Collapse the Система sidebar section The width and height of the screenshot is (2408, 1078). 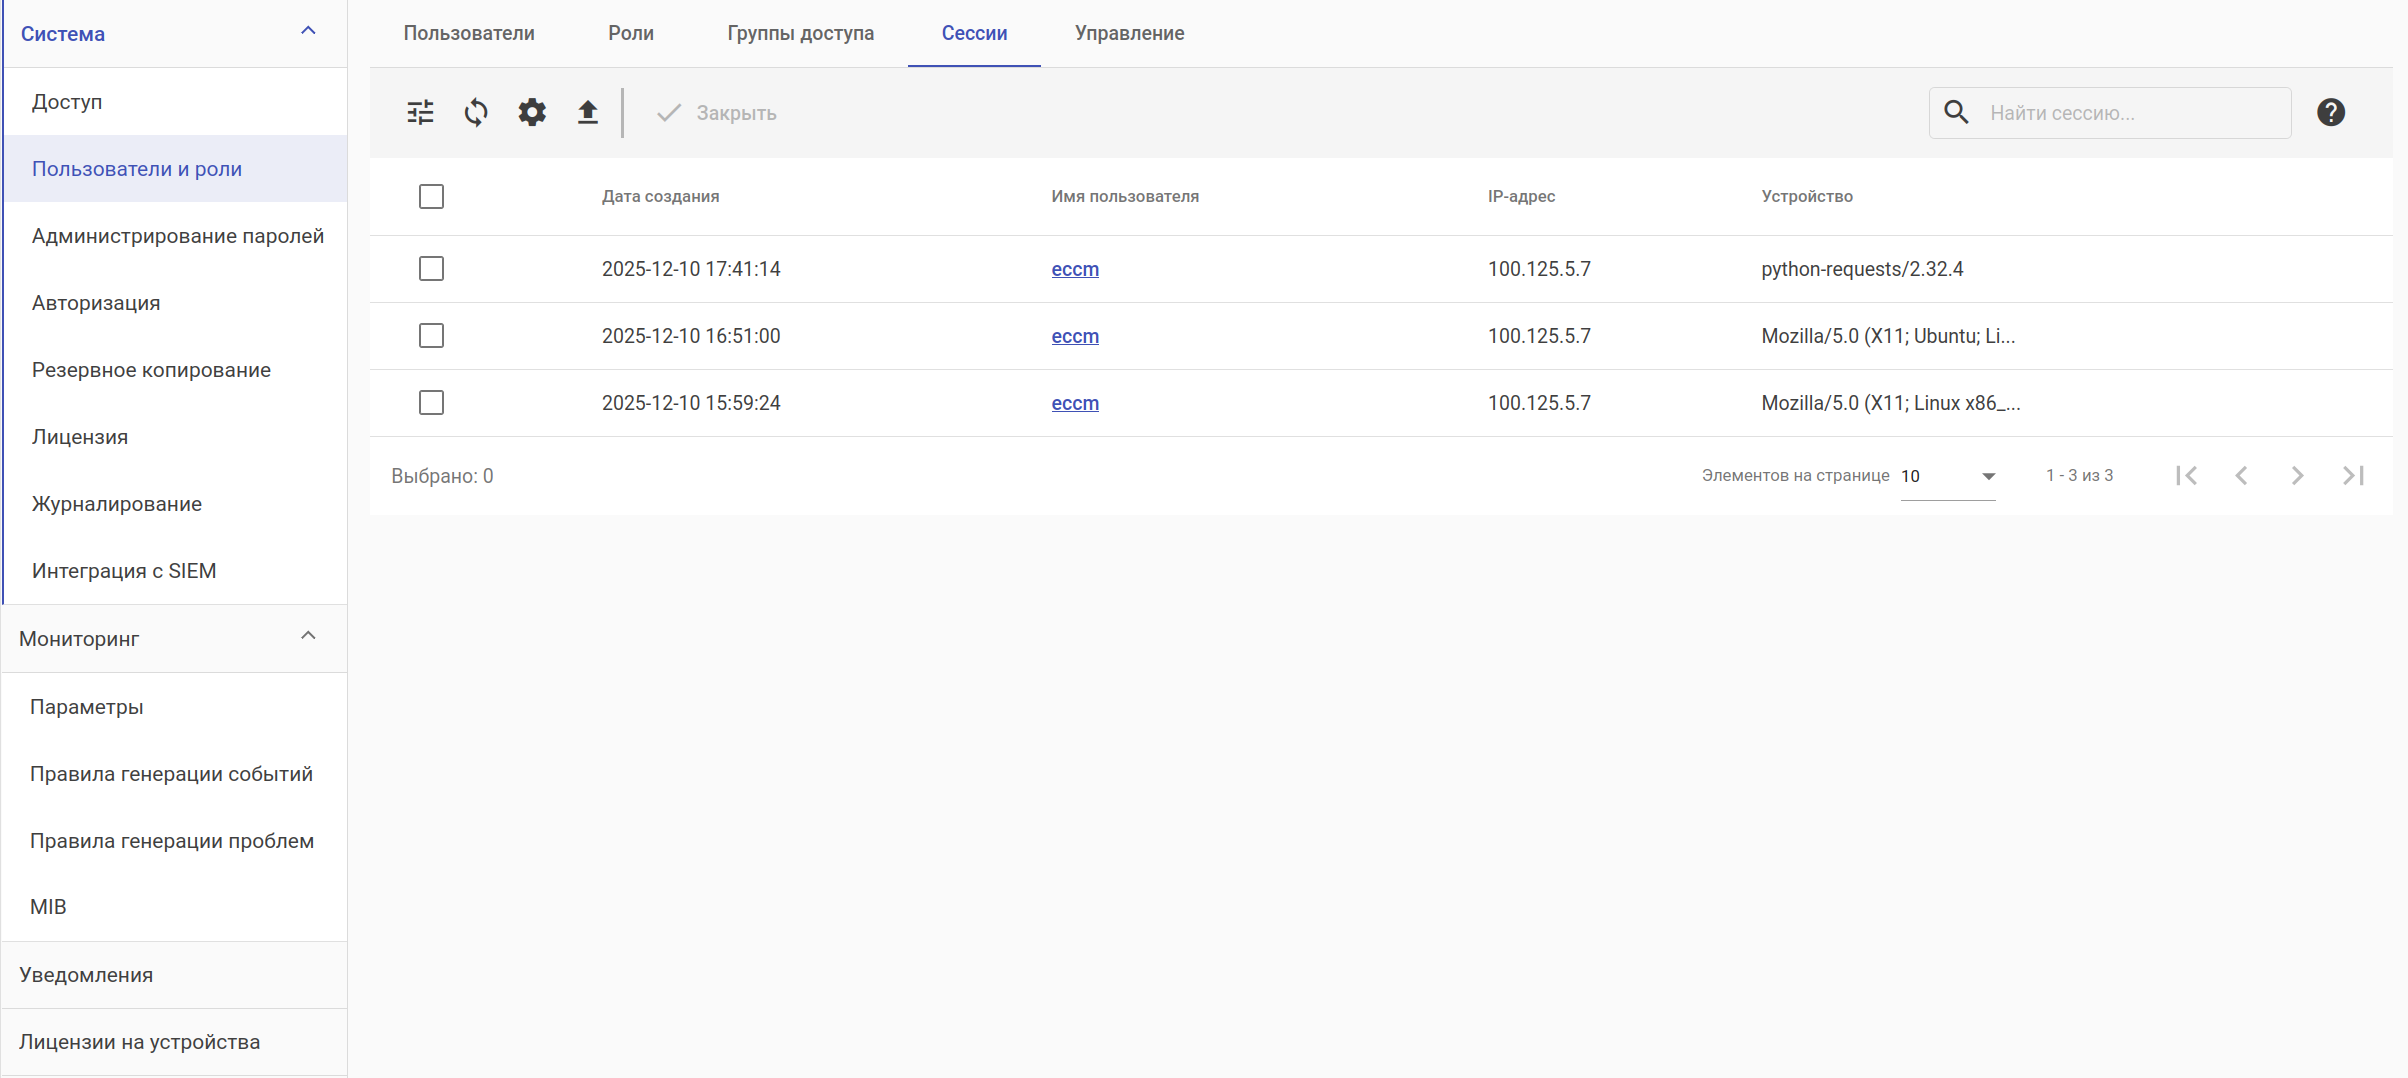tap(308, 32)
